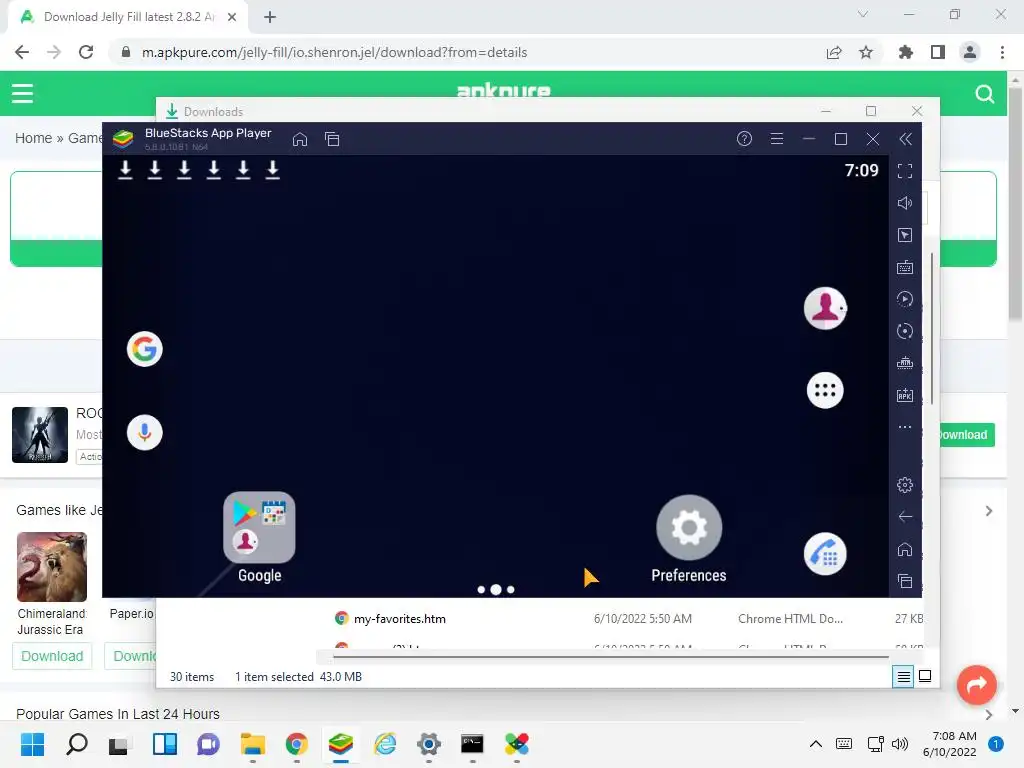Toggle the Chrome side panel
Screen dimensions: 1024x768
938,52
